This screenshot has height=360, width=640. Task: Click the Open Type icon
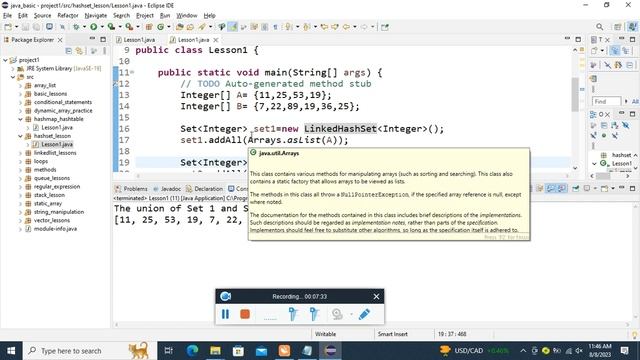(x=180, y=27)
